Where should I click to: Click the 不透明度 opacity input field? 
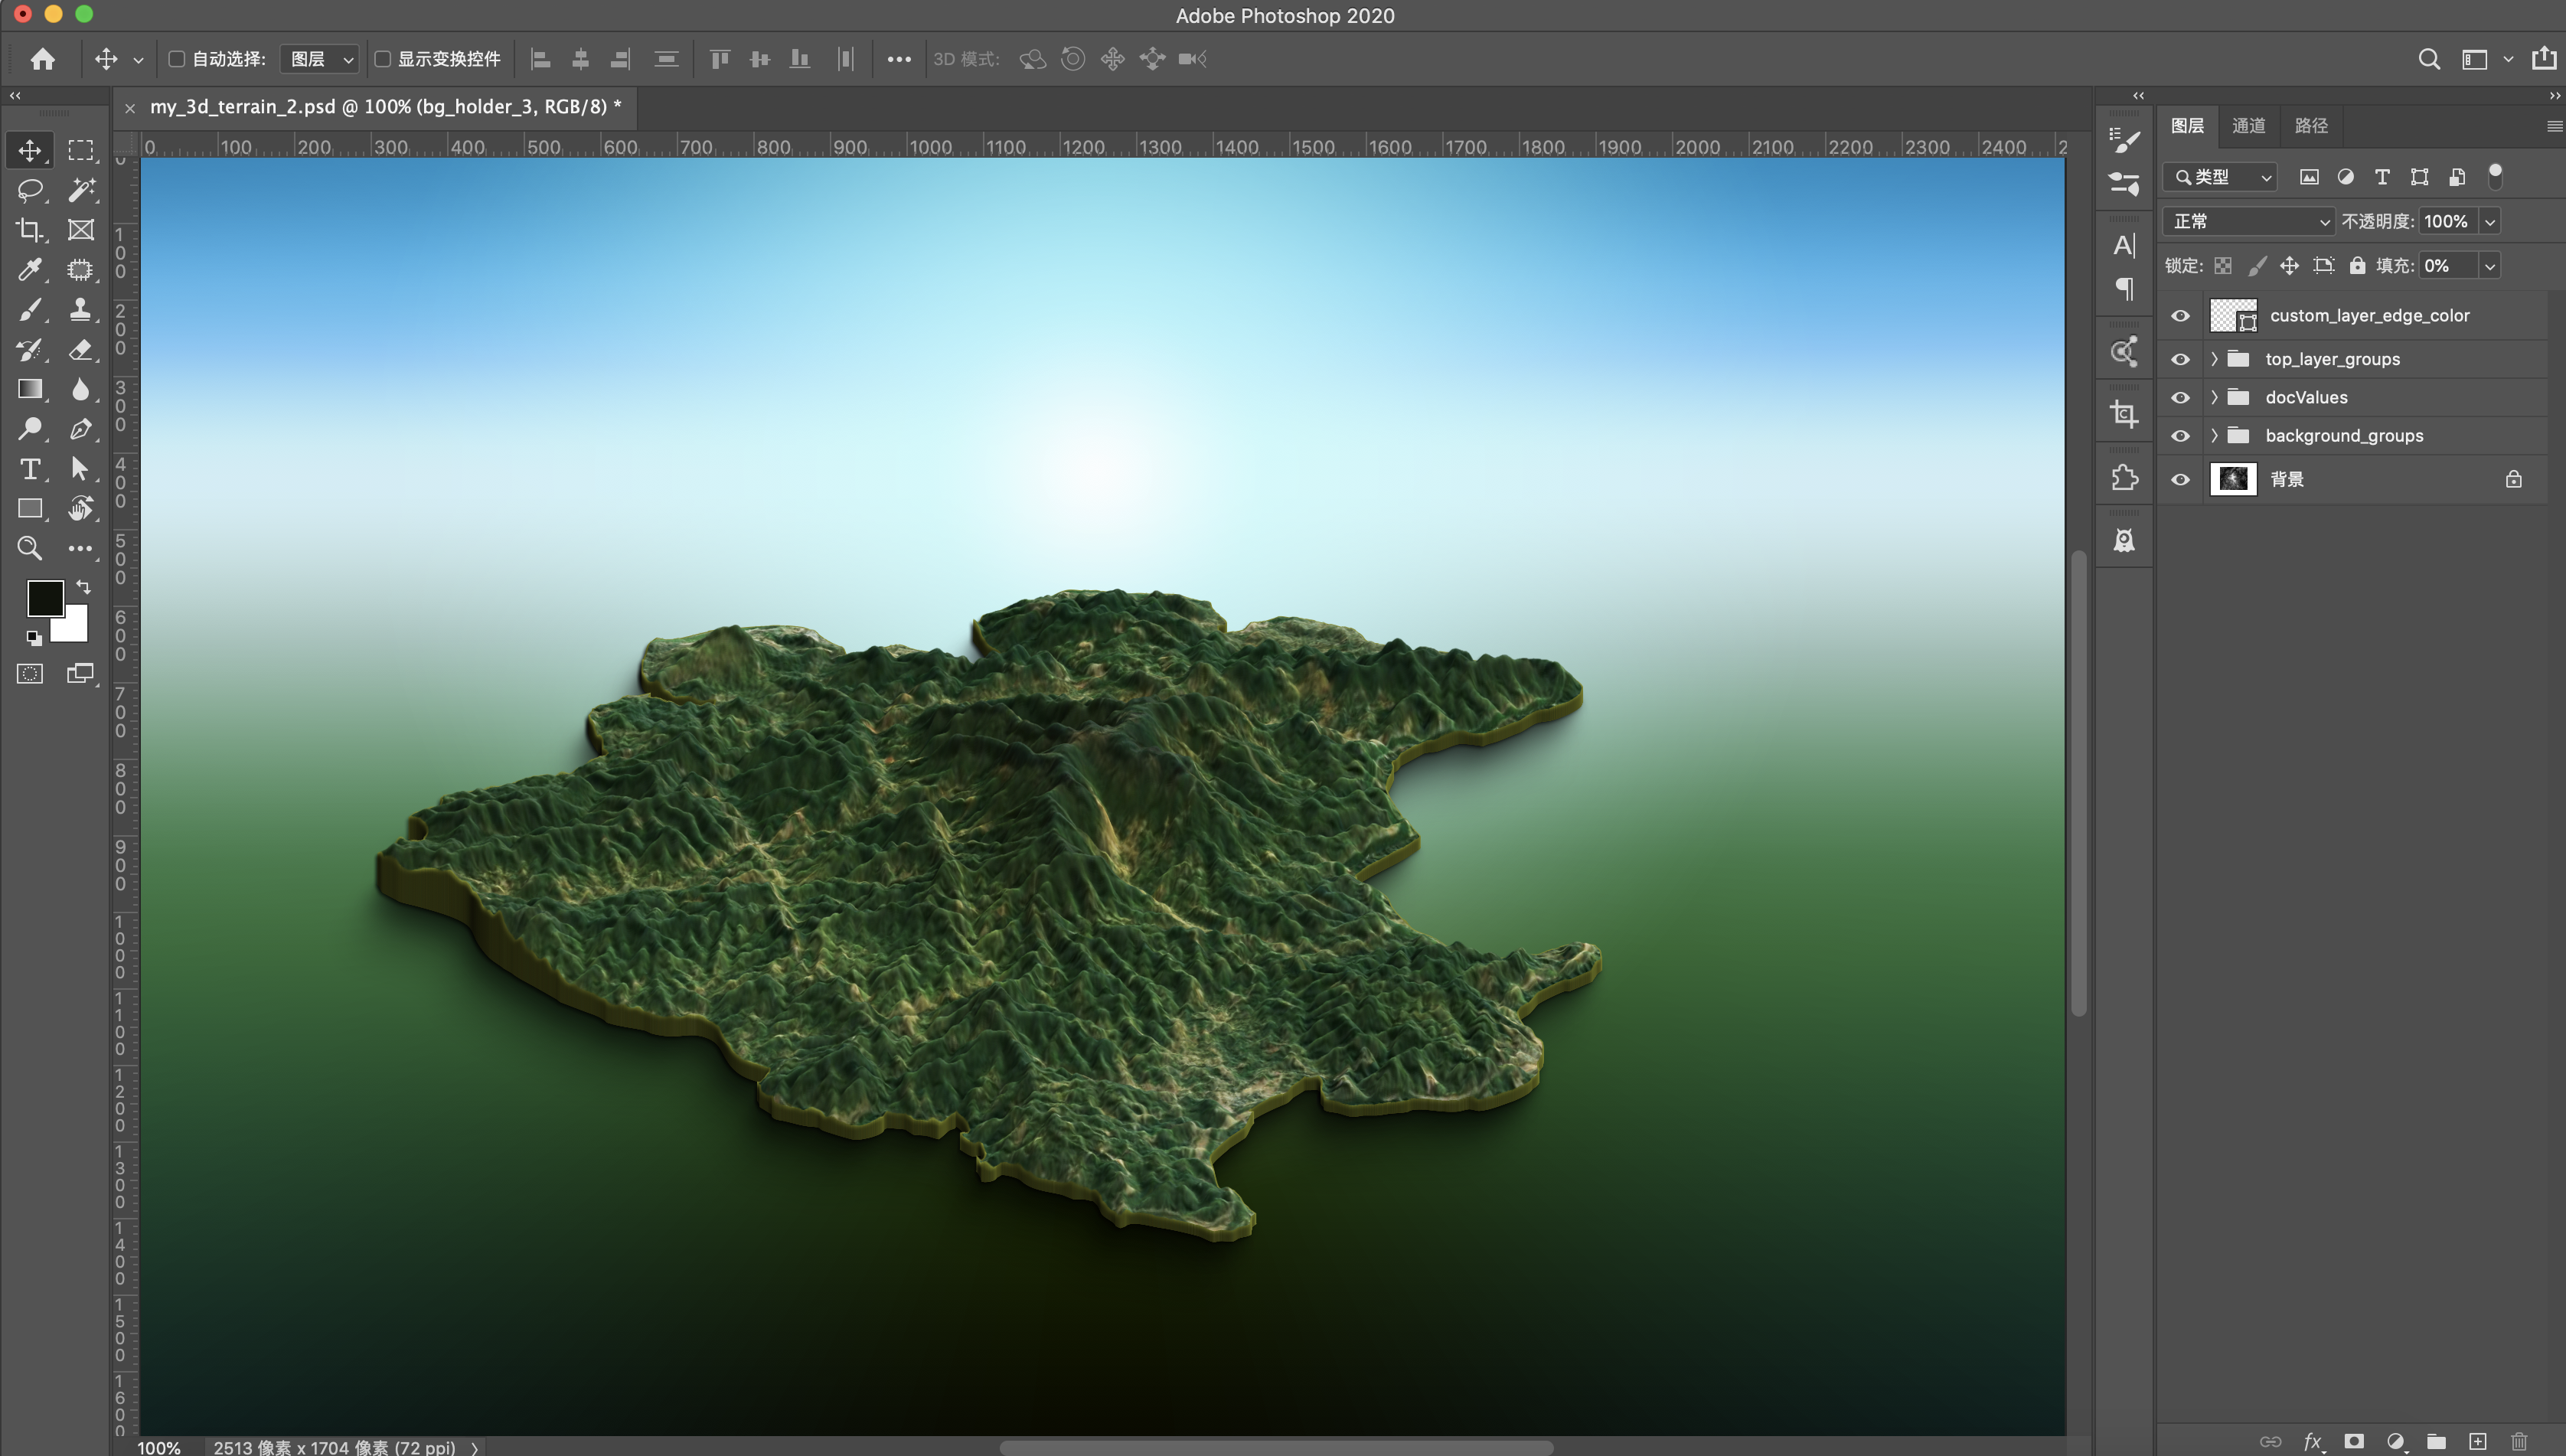click(2446, 221)
